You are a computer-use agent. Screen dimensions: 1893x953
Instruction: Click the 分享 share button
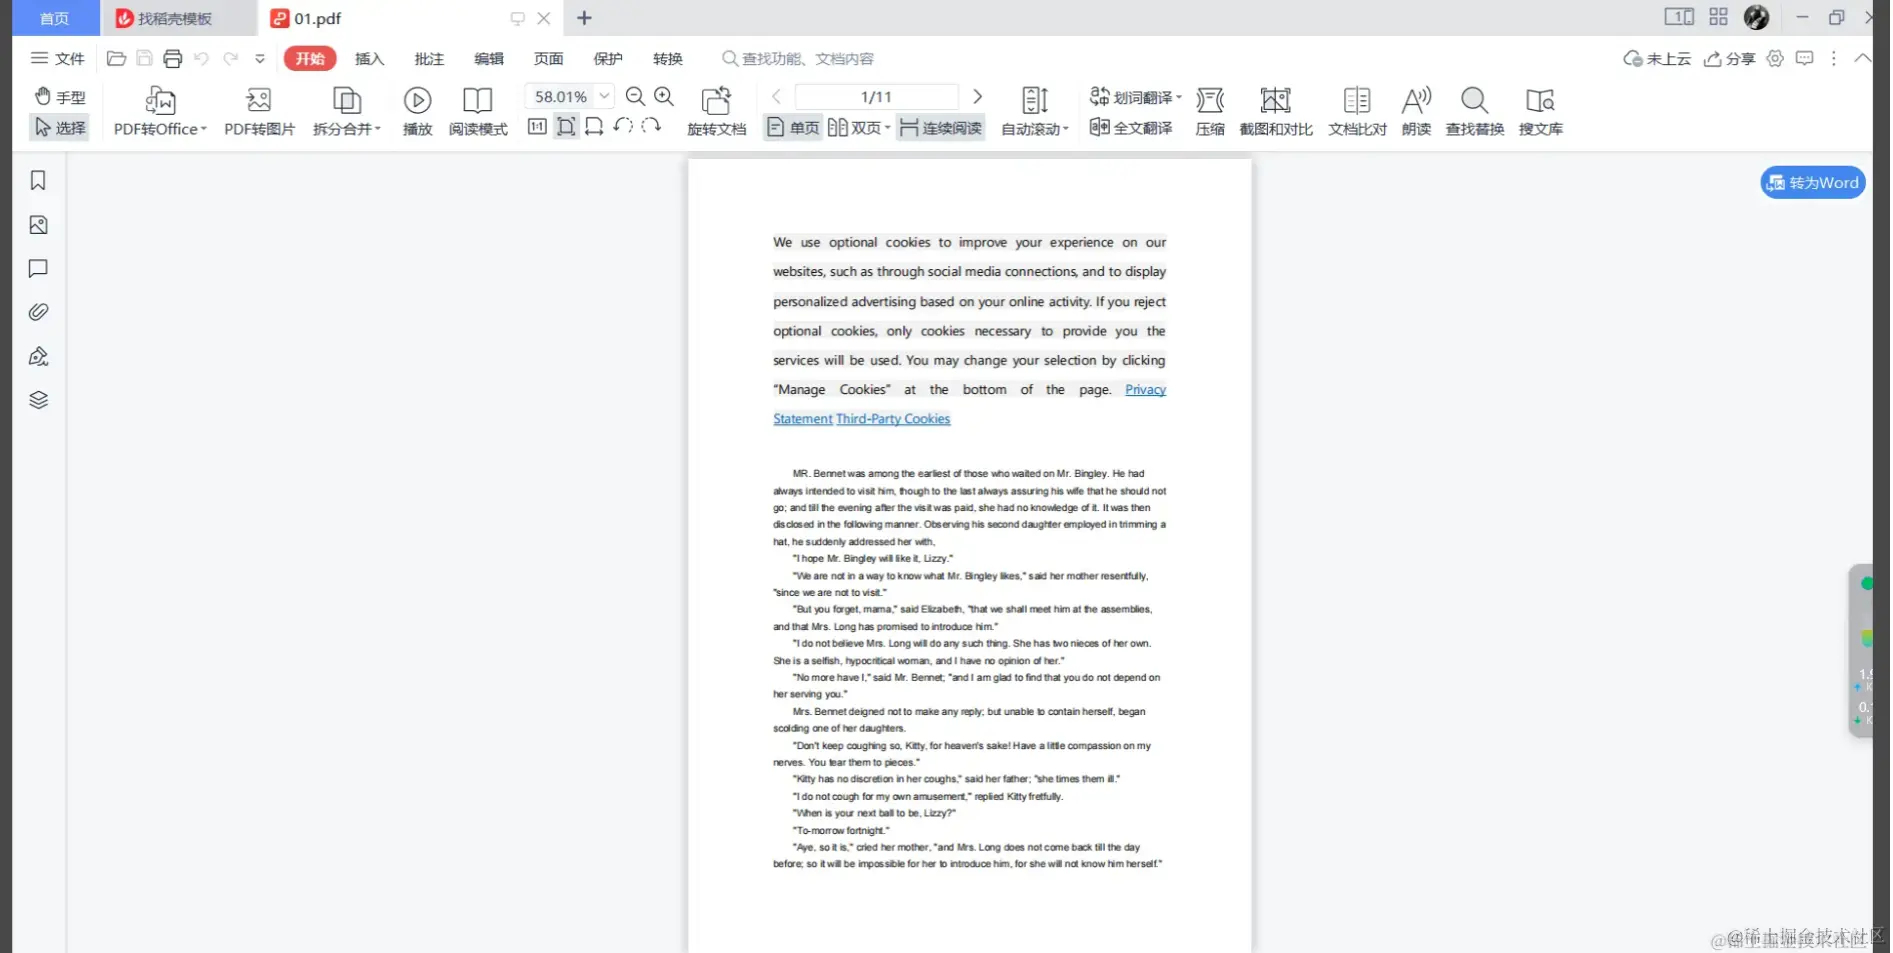point(1730,59)
